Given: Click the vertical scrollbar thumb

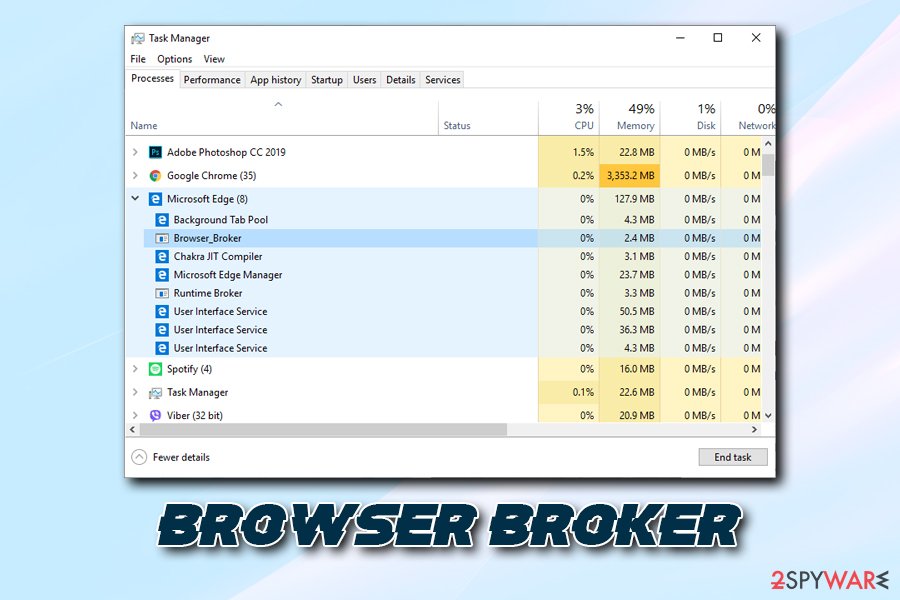Looking at the screenshot, I should click(768, 165).
